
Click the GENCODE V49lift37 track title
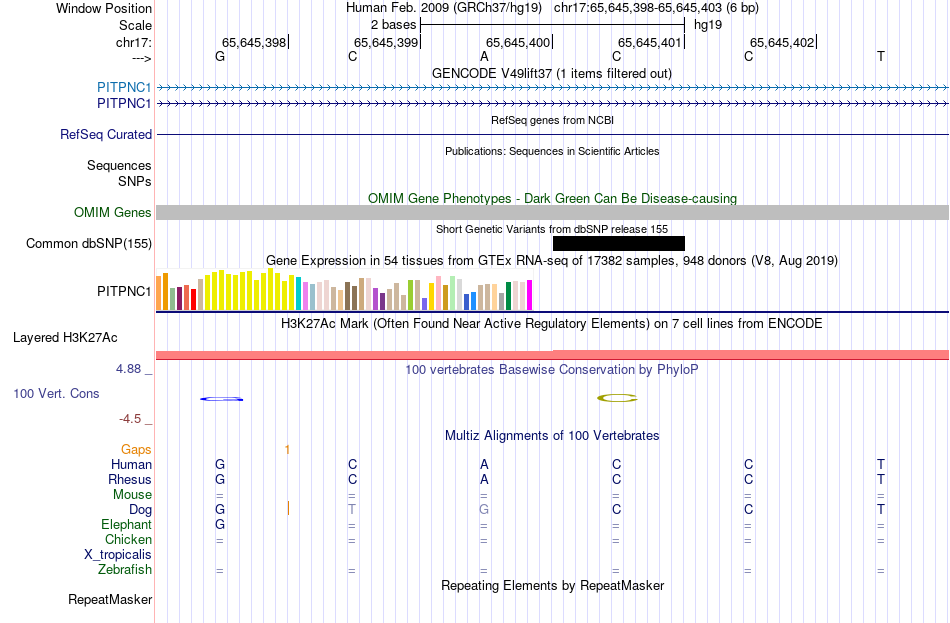coord(552,73)
